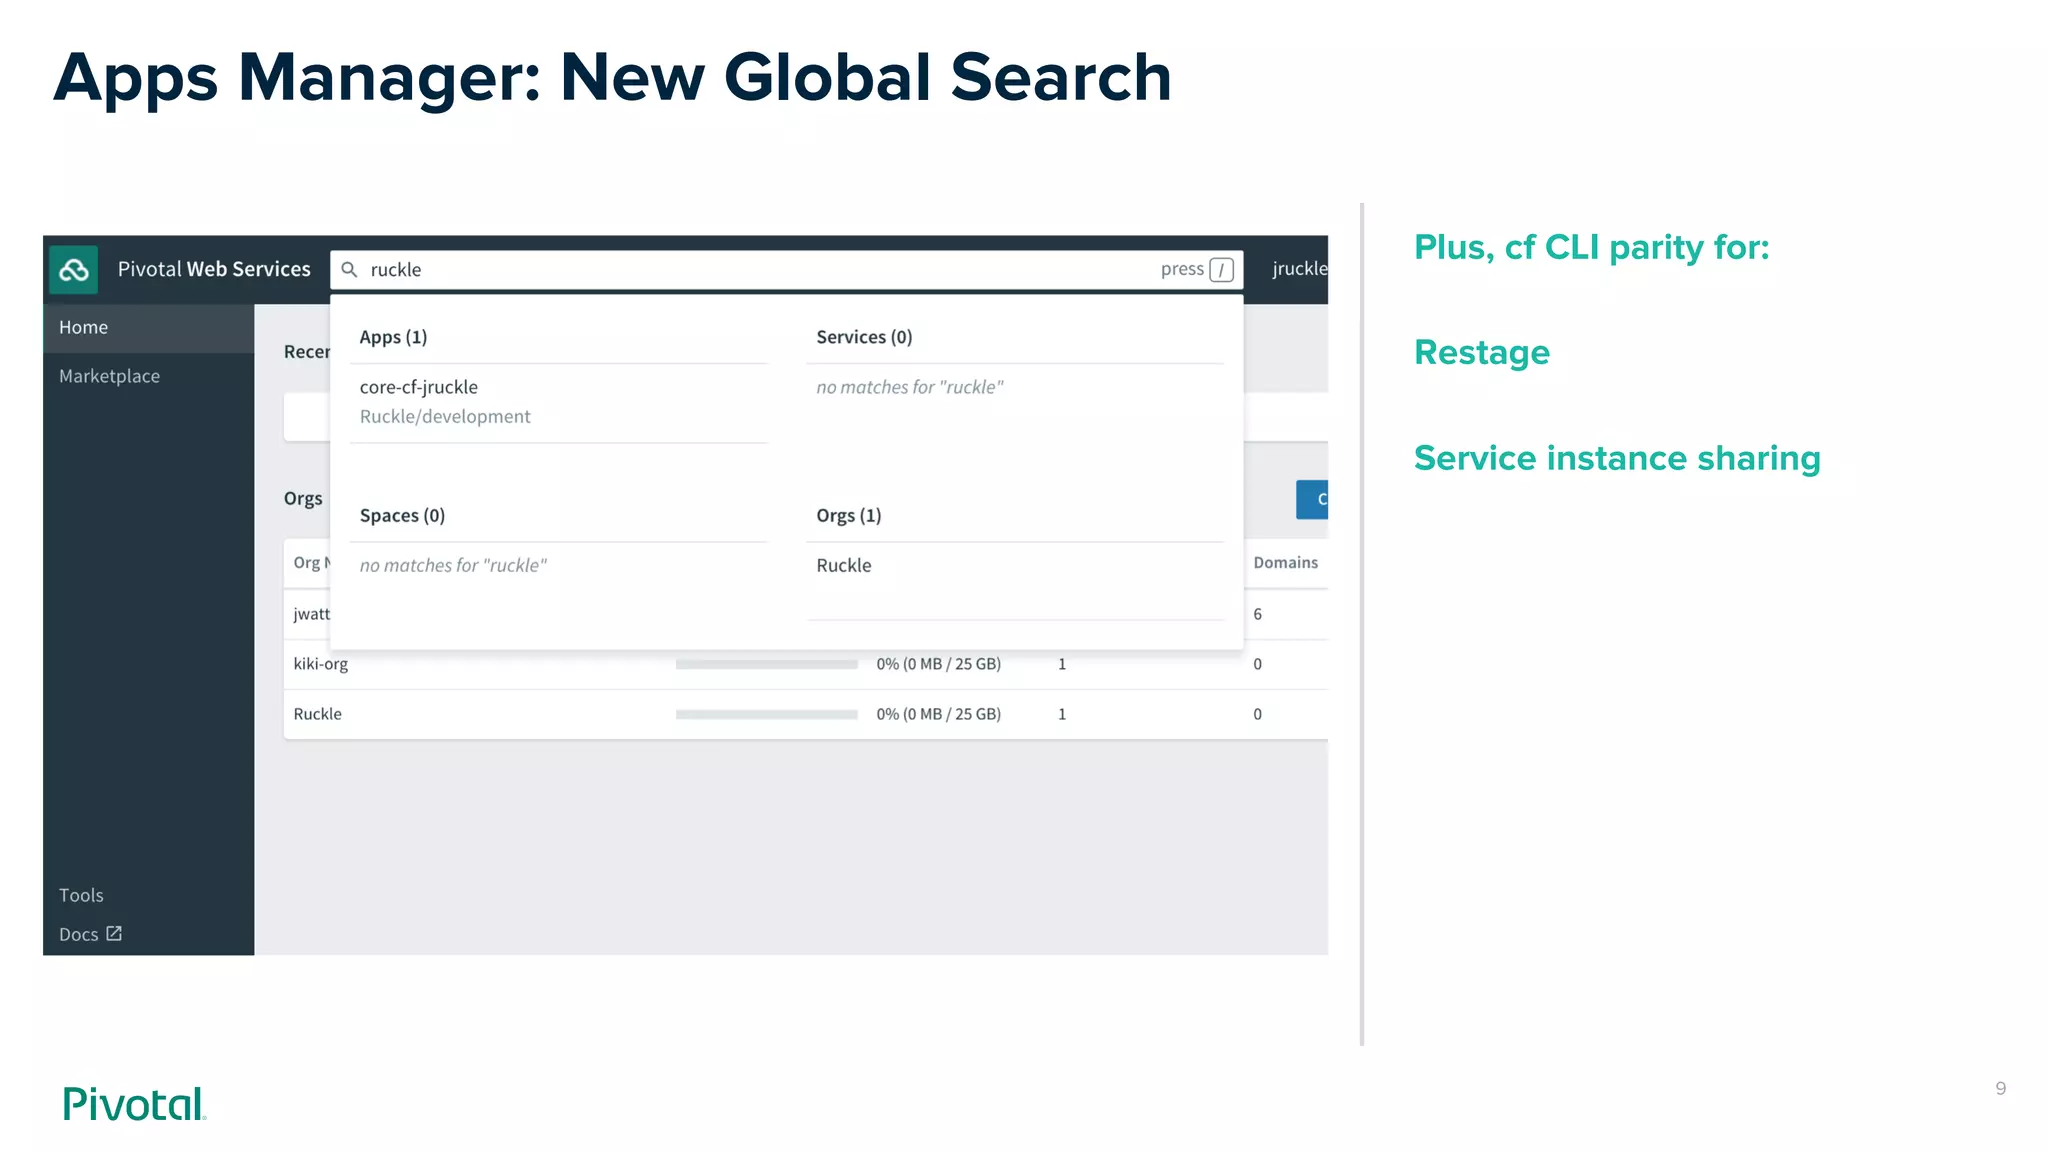Click the Services (0) results heading
Image resolution: width=2048 pixels, height=1152 pixels.
click(864, 337)
